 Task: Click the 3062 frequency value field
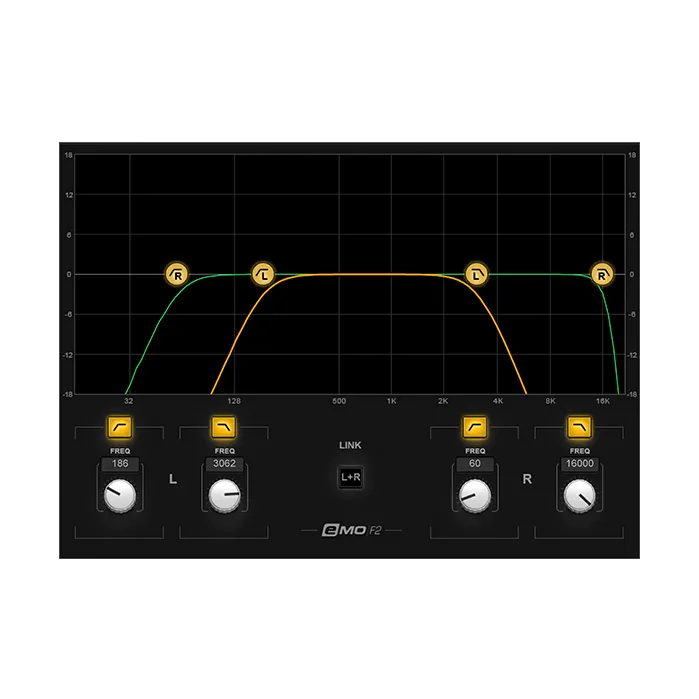pos(224,464)
